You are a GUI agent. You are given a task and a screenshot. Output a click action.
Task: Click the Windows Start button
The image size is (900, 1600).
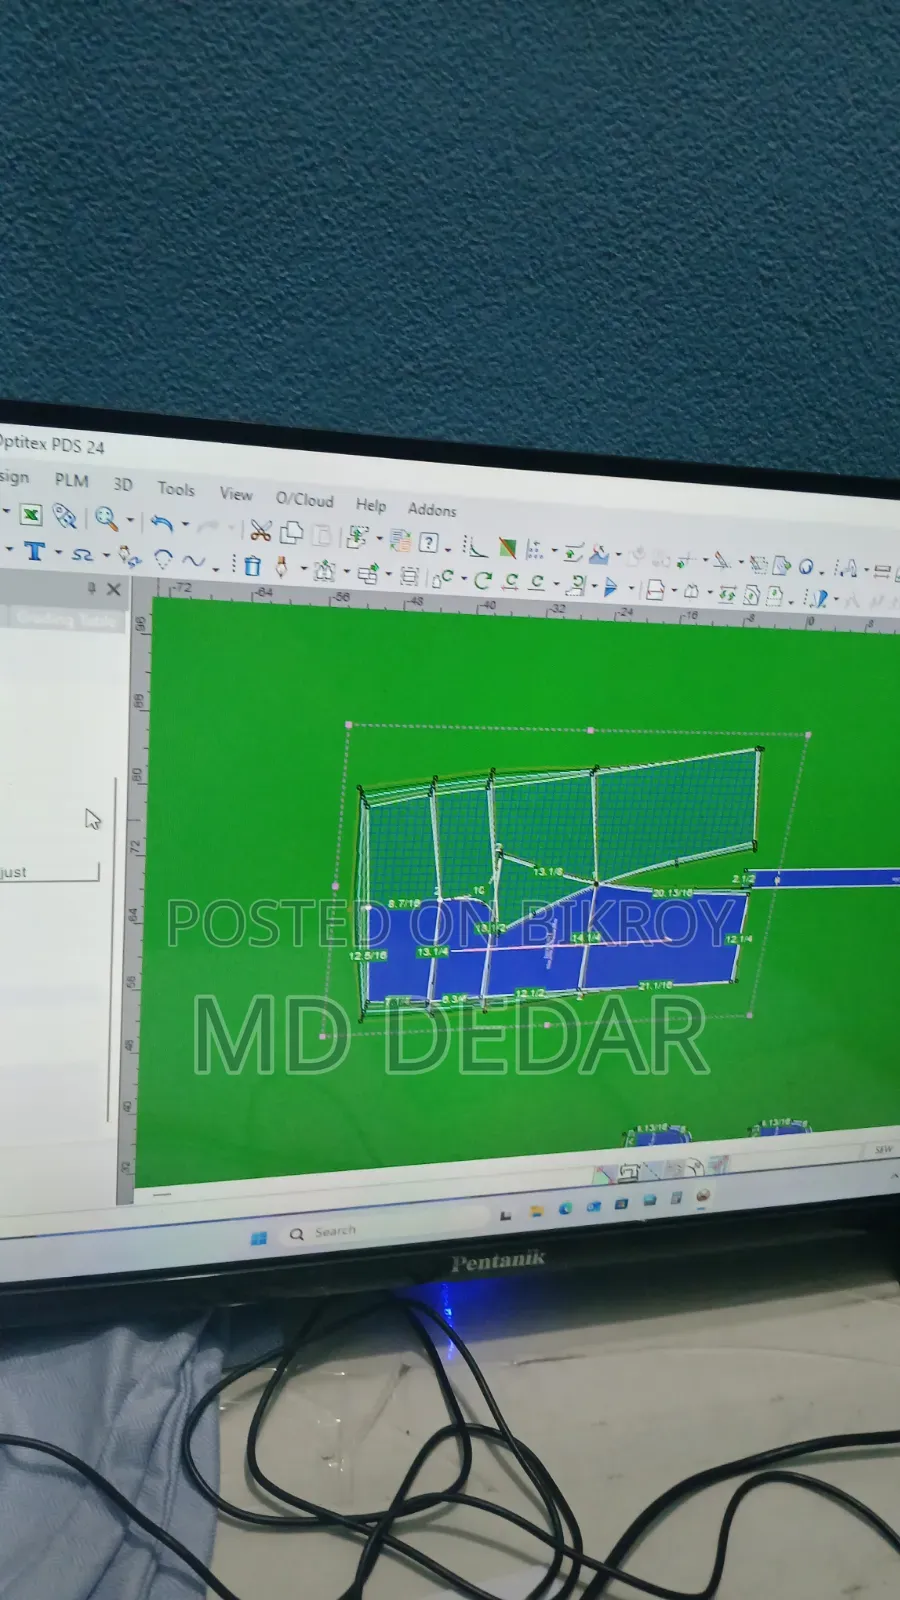point(259,1237)
